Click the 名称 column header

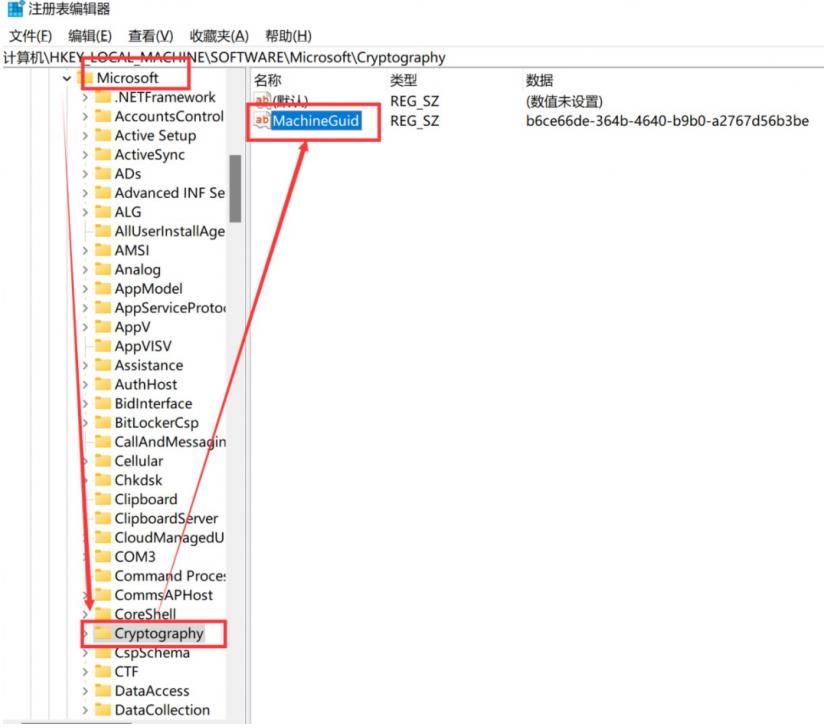(268, 80)
